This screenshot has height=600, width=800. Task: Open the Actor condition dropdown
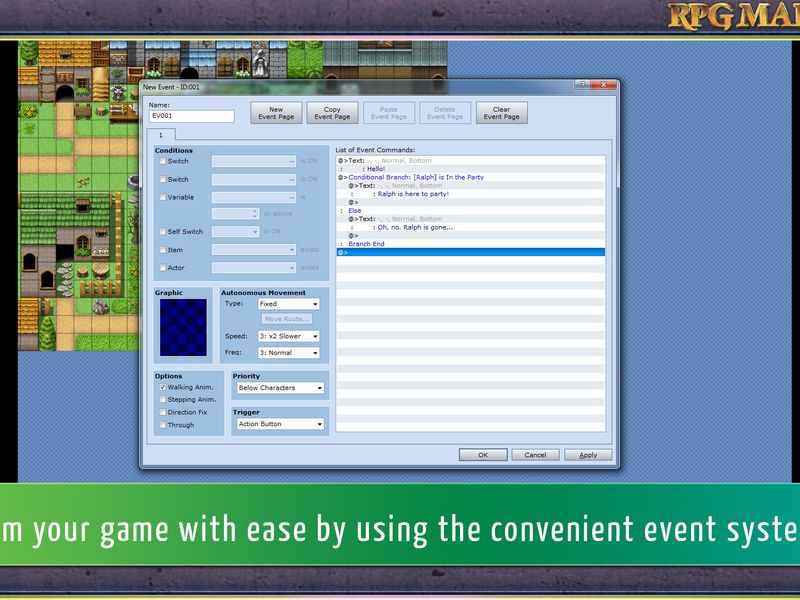click(x=254, y=268)
